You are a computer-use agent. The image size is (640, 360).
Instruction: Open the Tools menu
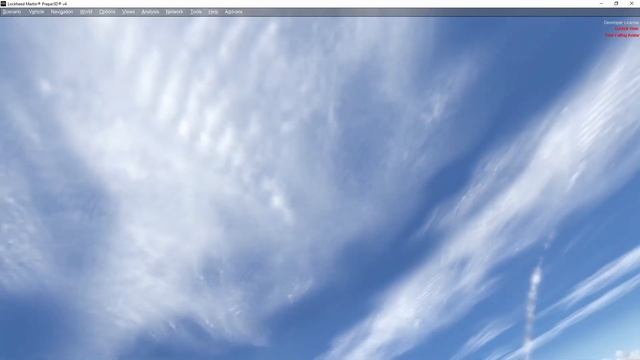click(x=196, y=12)
